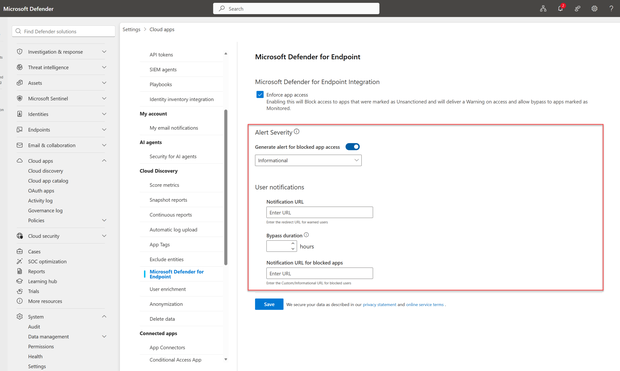Click the Reports icon
Viewport: 620px width, 371px height.
coord(19,271)
